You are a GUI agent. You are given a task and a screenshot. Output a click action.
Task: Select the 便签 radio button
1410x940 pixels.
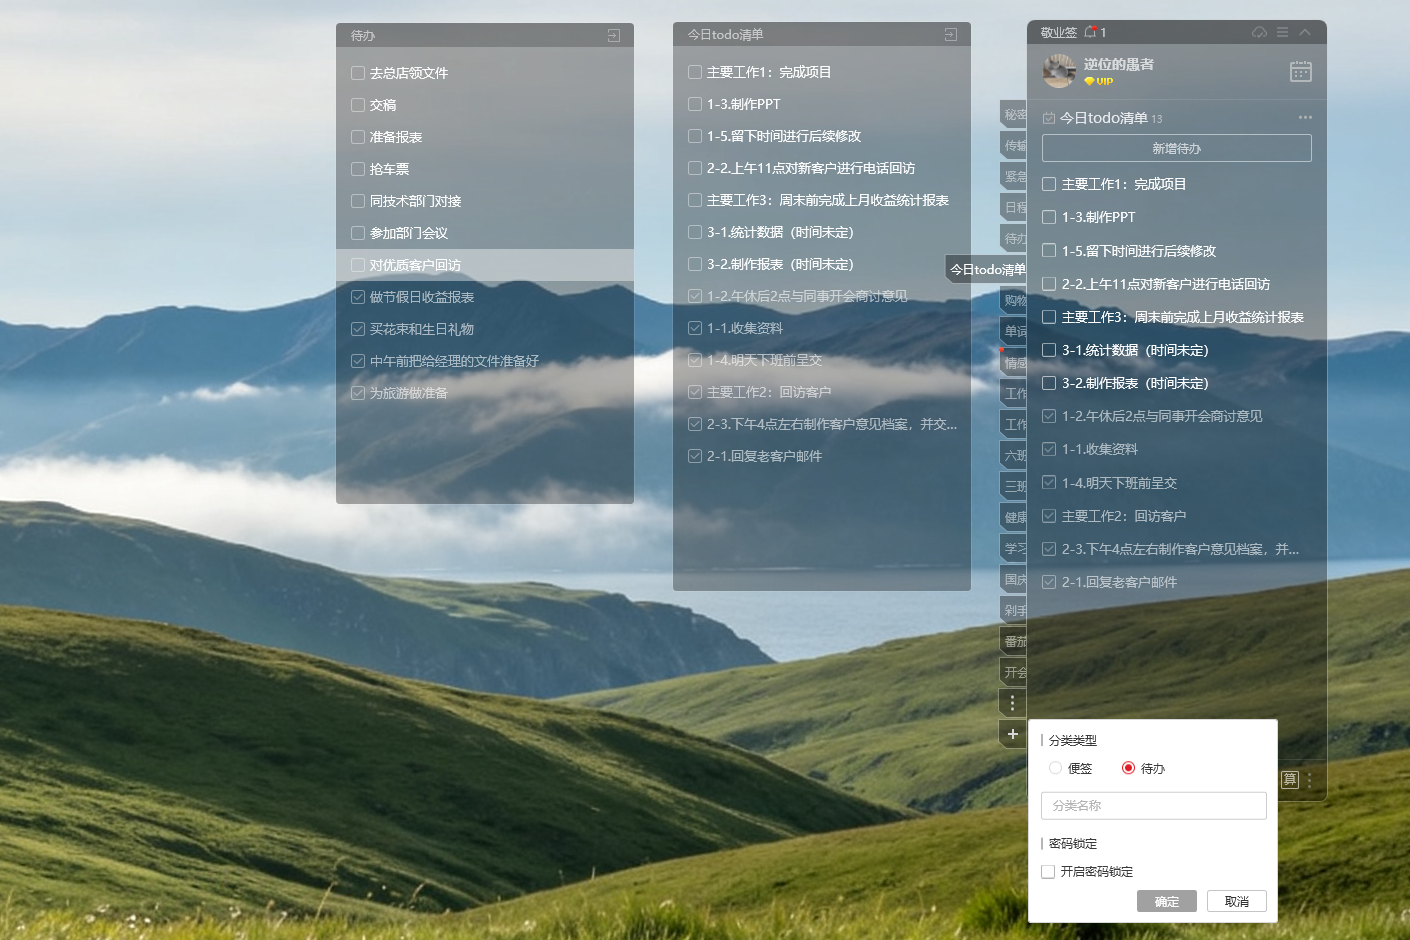pyautogui.click(x=1056, y=768)
